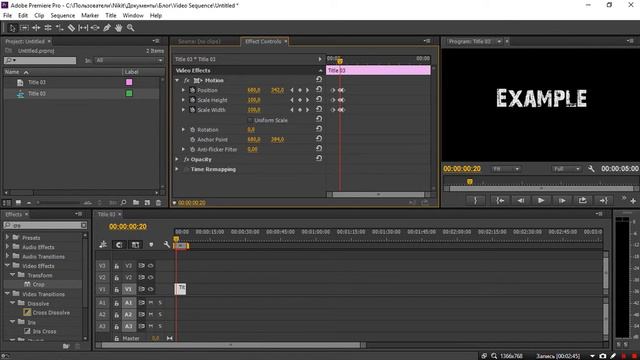This screenshot has width=640, height=360.
Task: Switch to Source (no clips) tab
Action: (x=199, y=42)
